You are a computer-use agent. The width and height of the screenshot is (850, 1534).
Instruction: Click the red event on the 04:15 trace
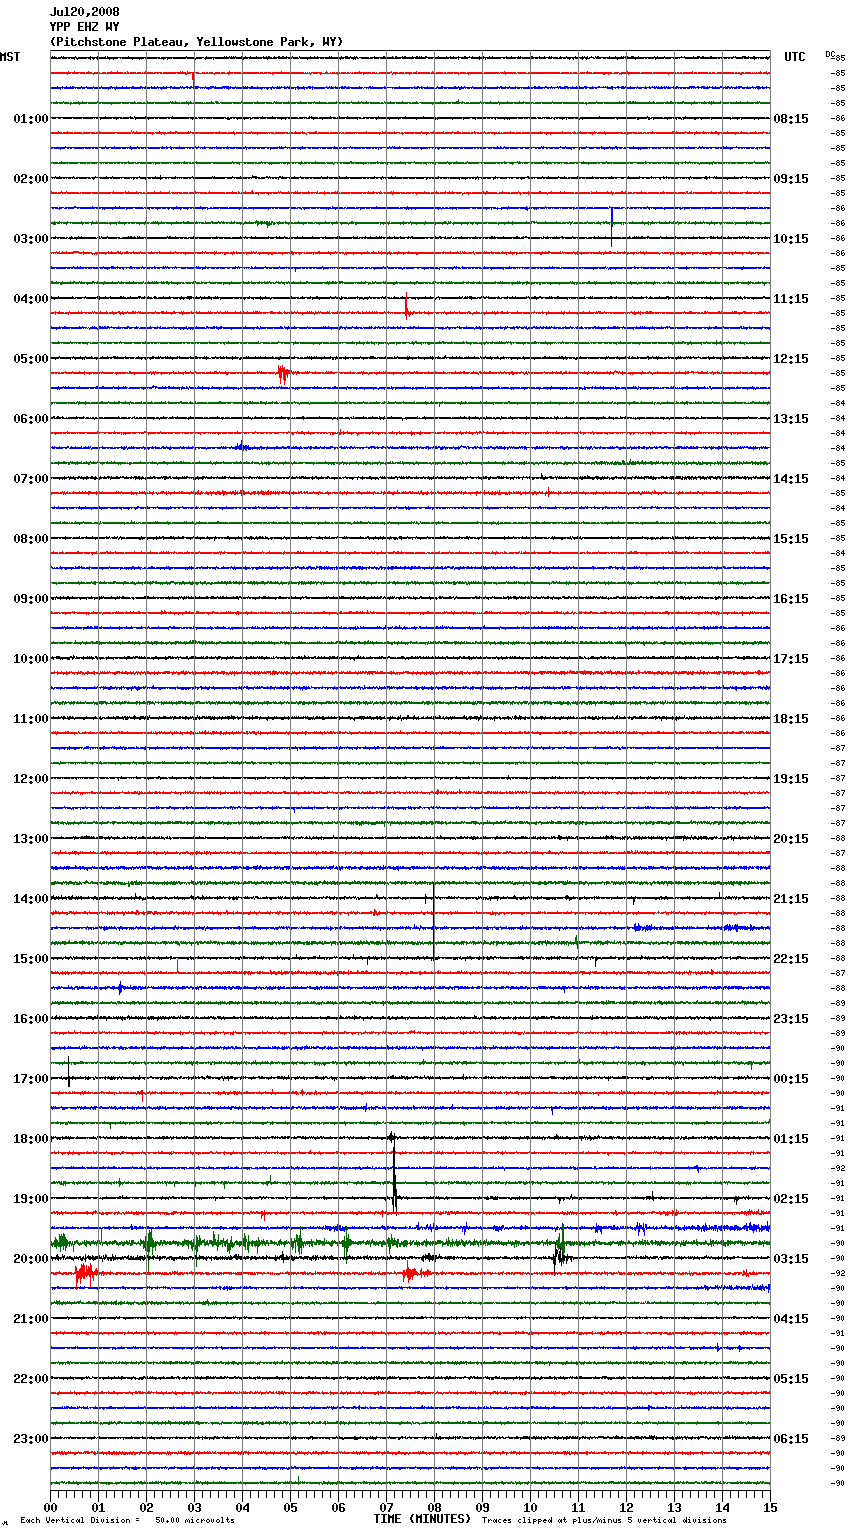click(x=407, y=307)
